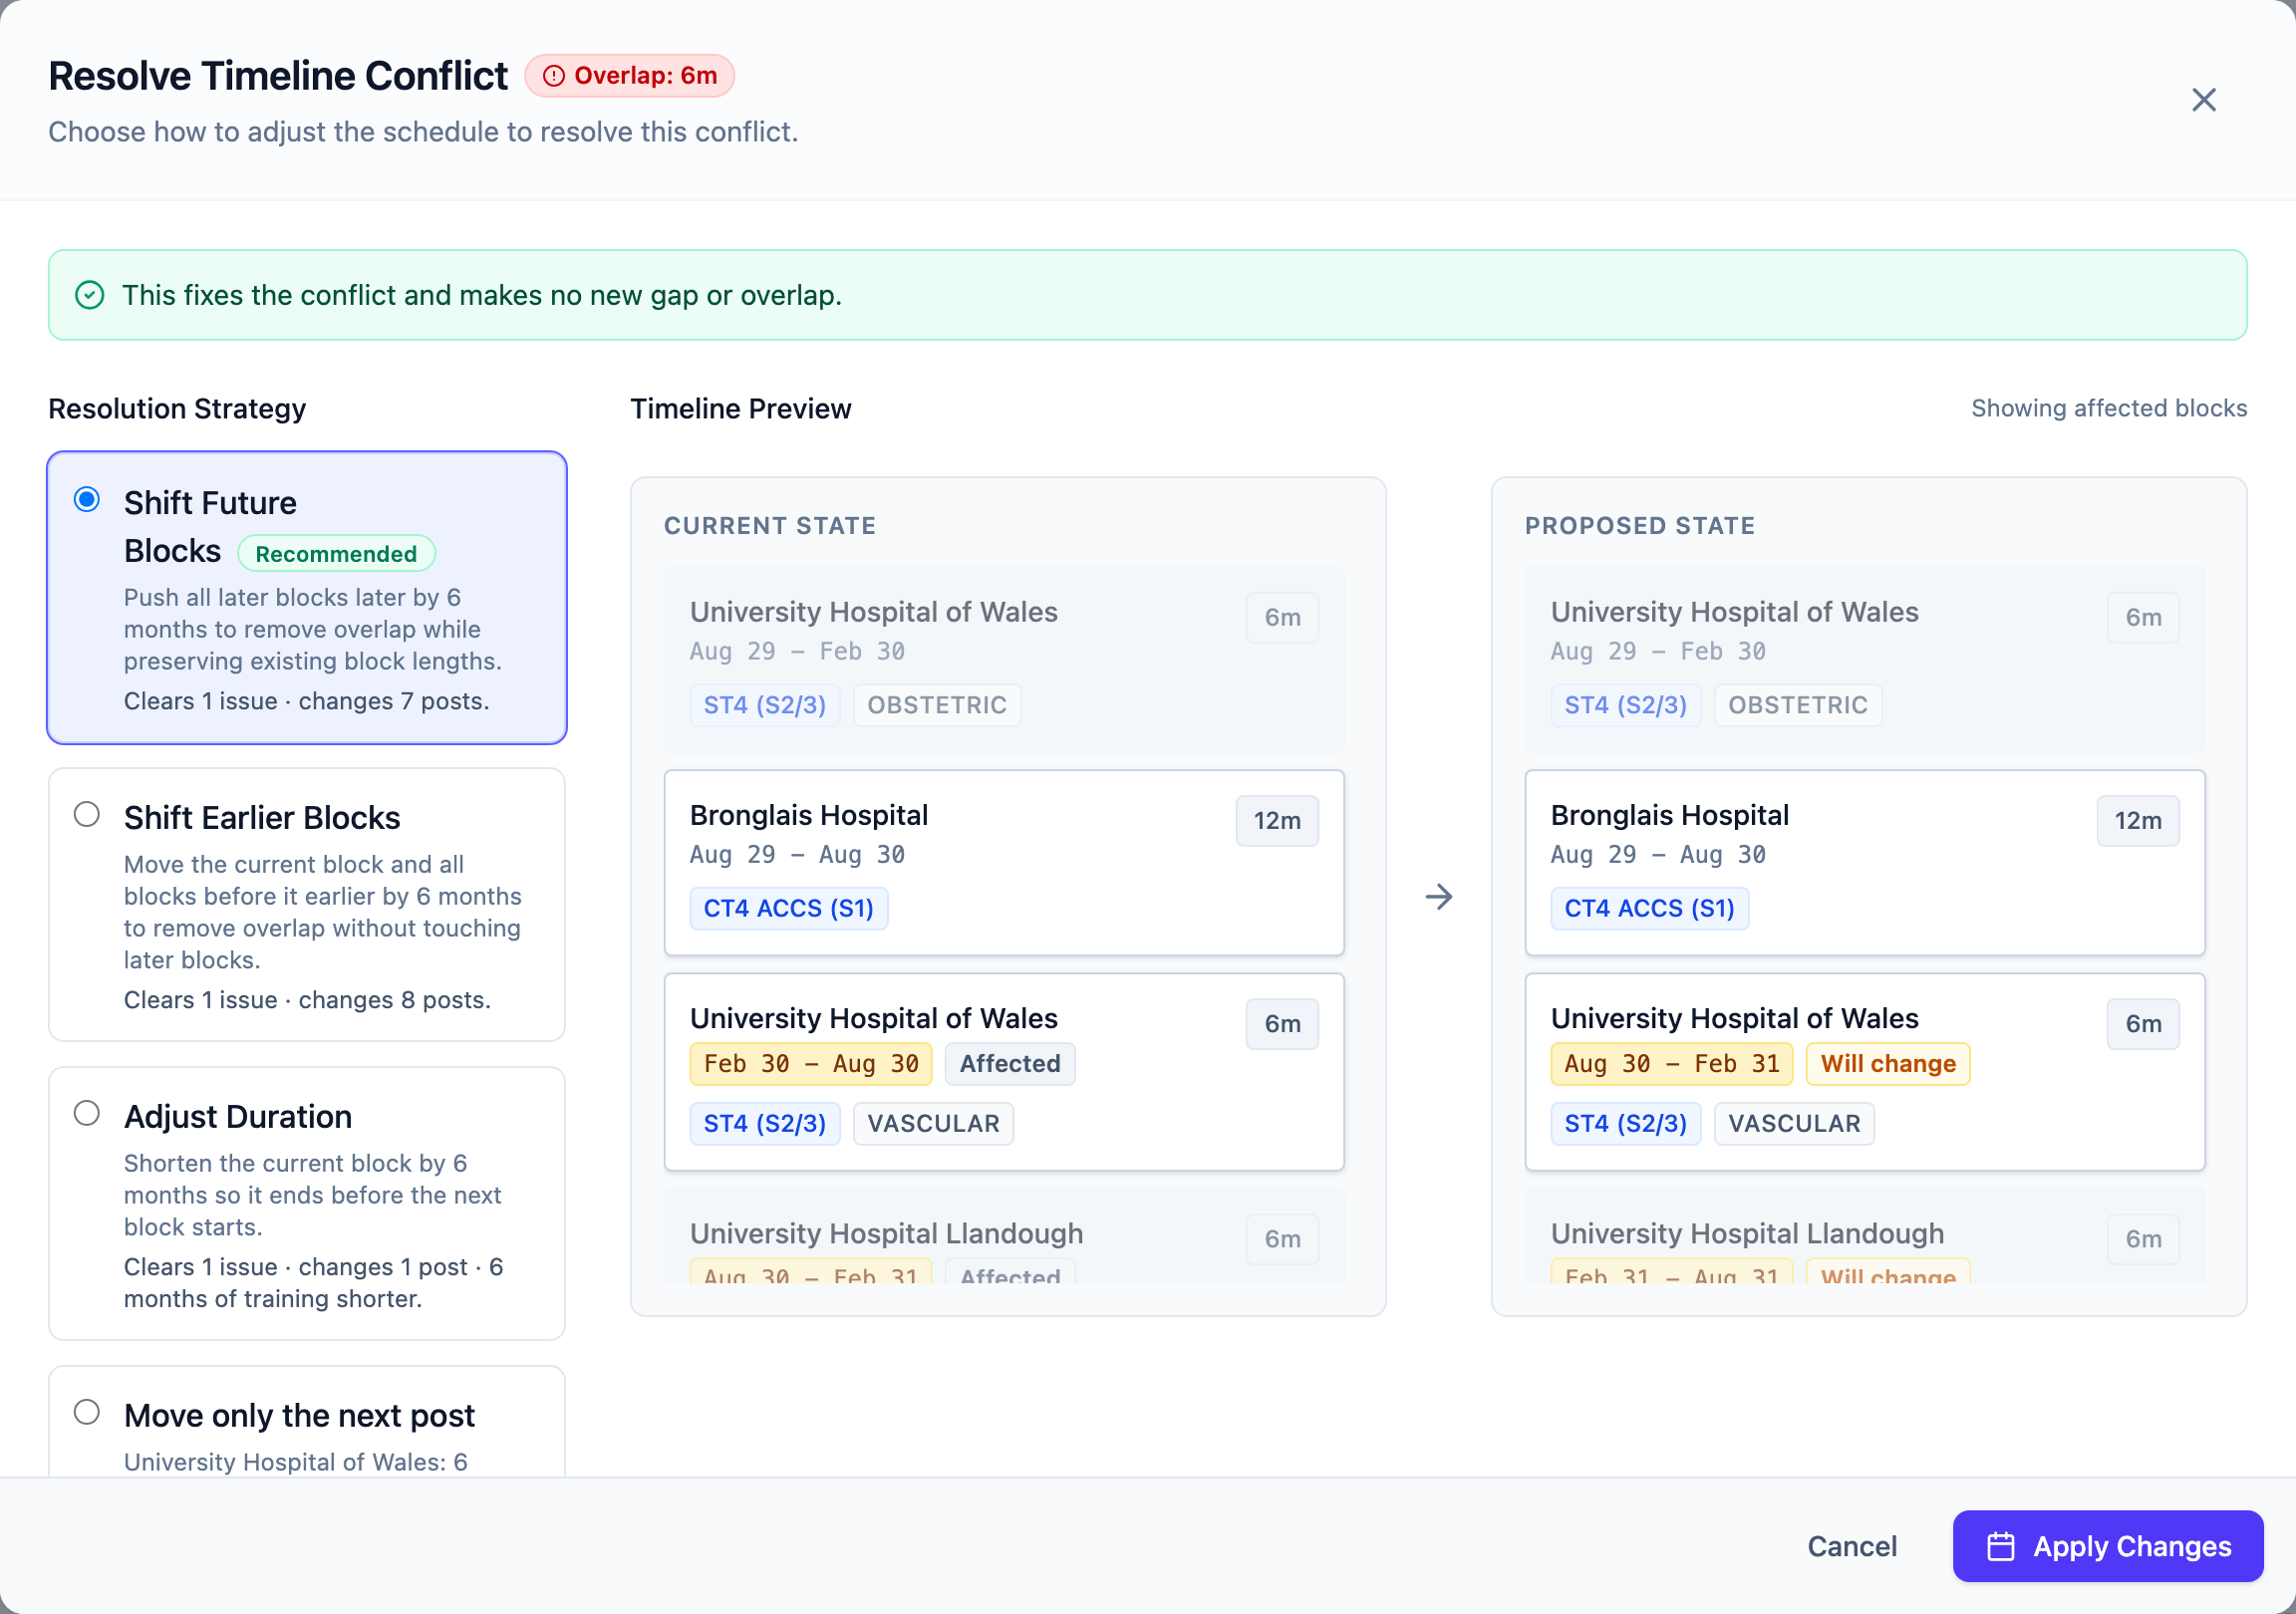Click the 'Feb 30 – Aug 30' date chip

click(810, 1064)
